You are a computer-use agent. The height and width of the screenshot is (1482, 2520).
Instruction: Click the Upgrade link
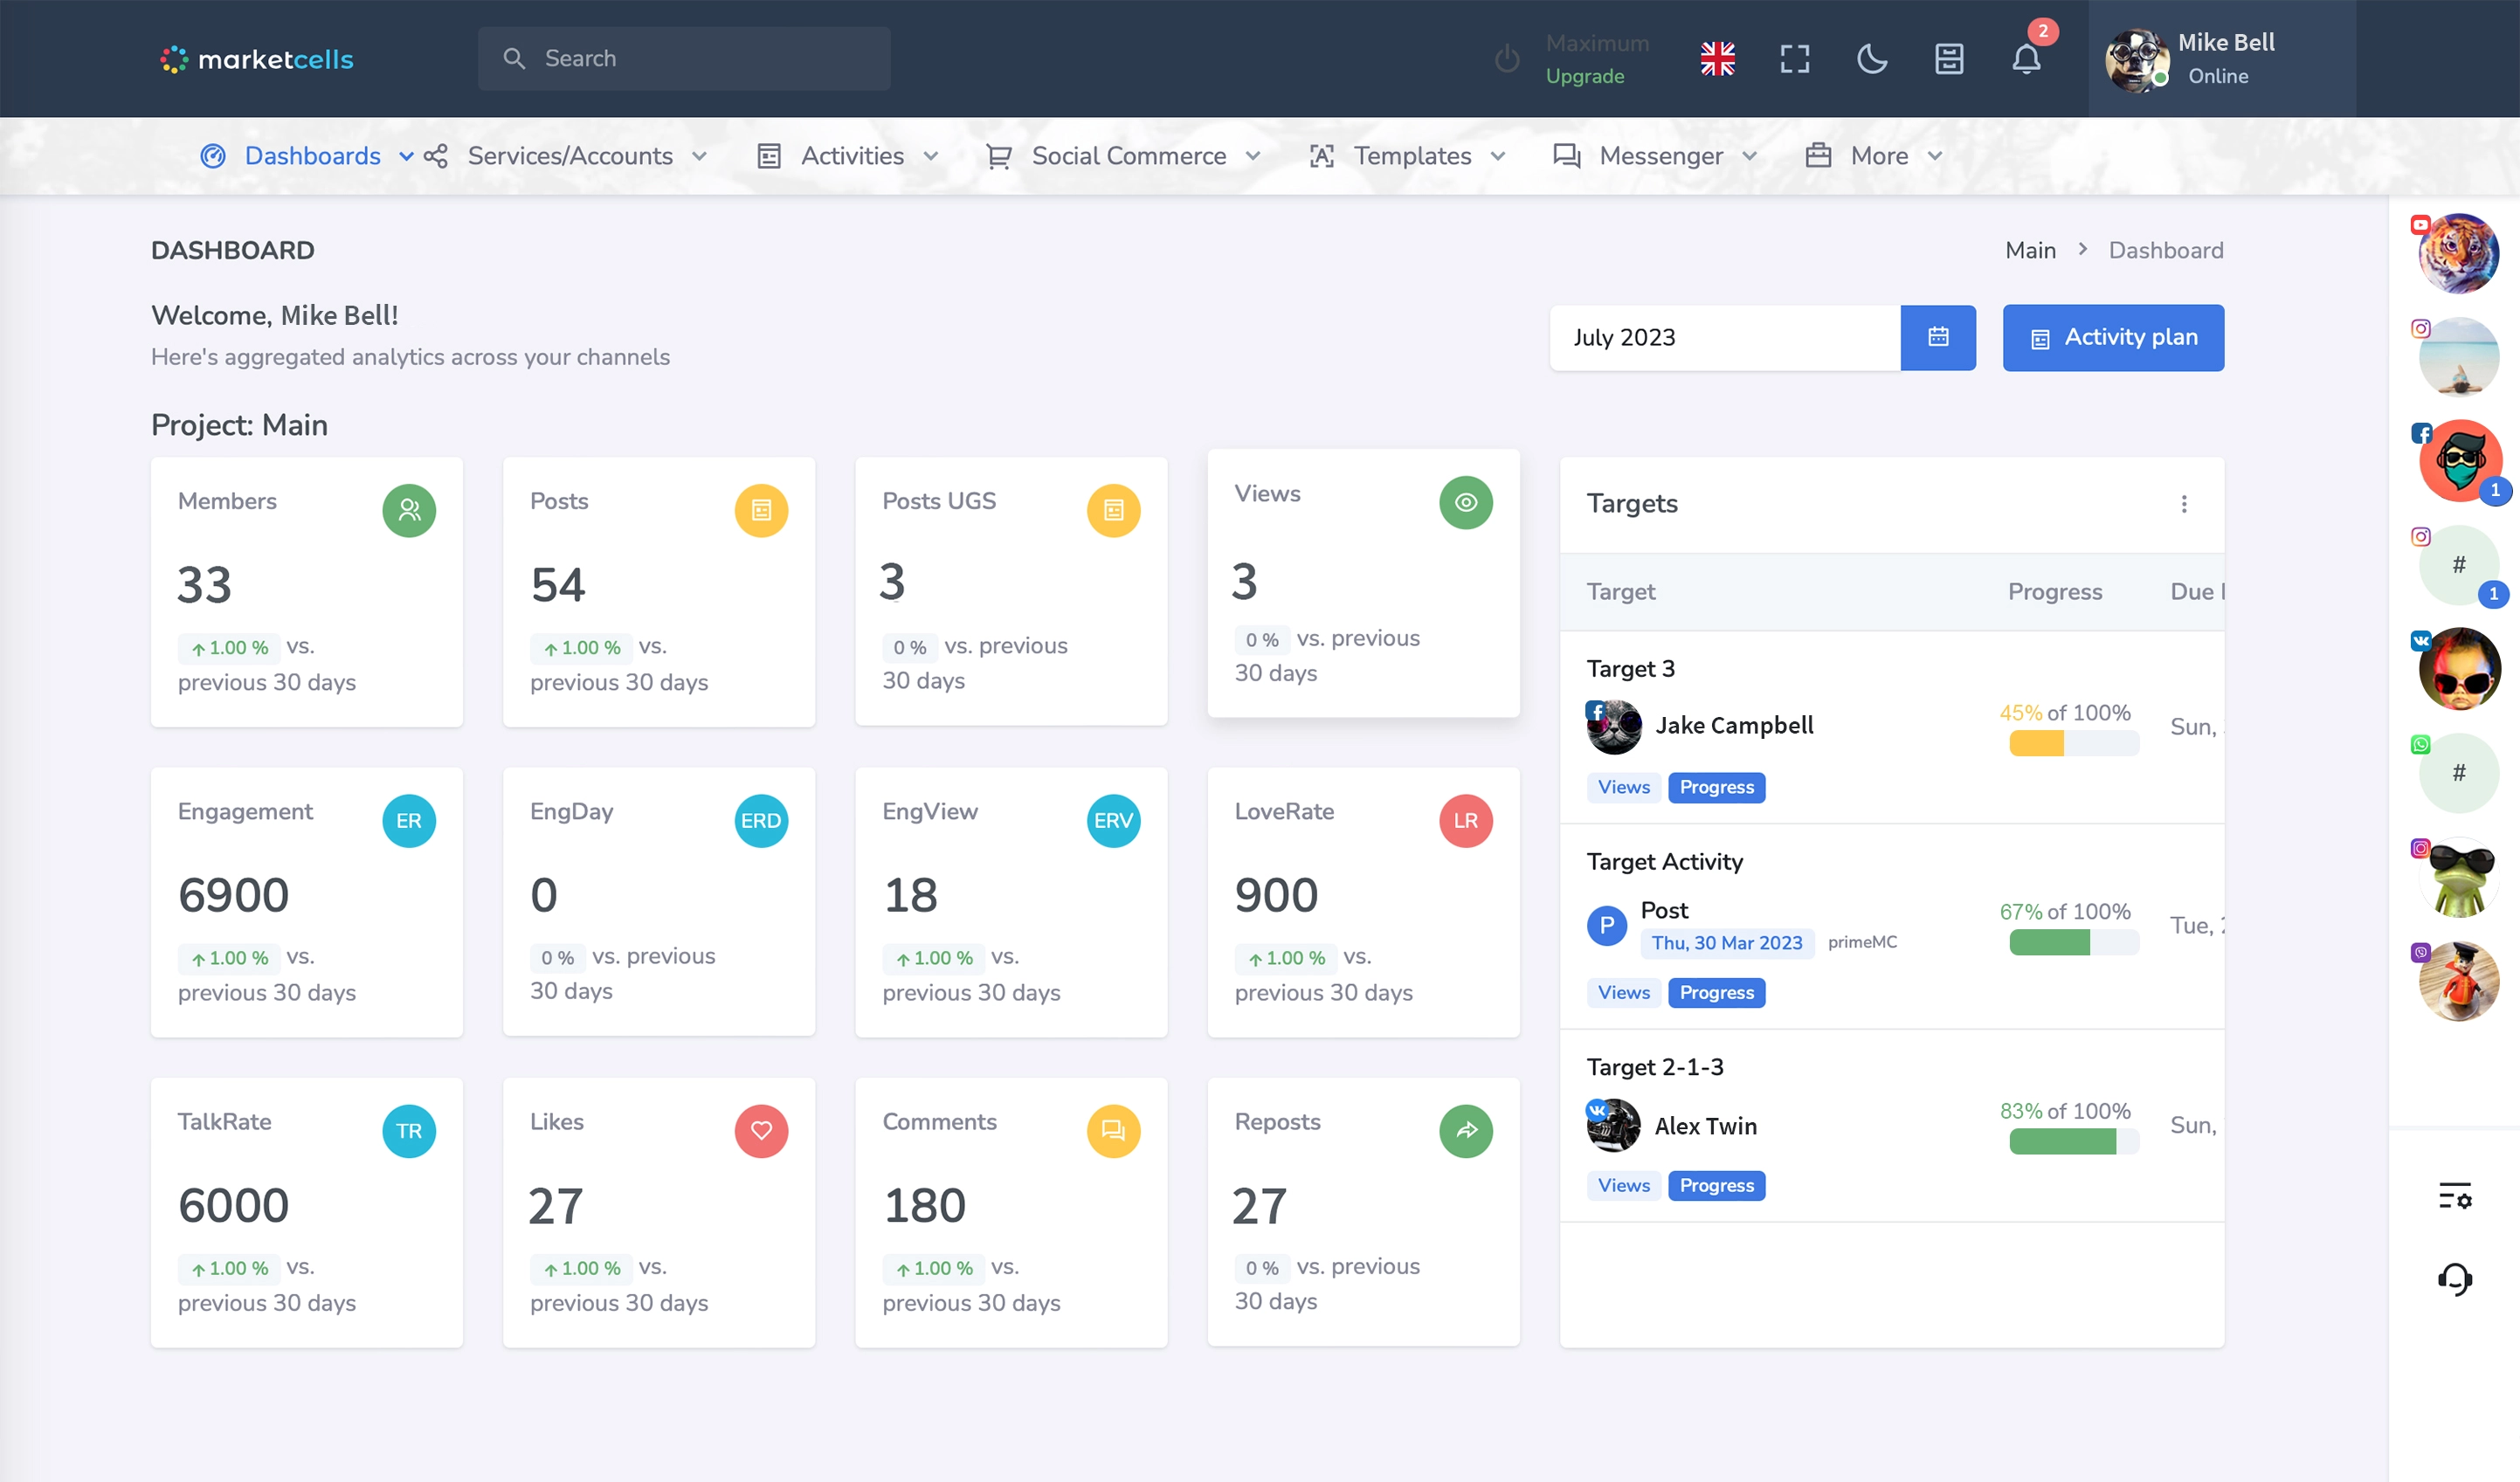point(1585,76)
